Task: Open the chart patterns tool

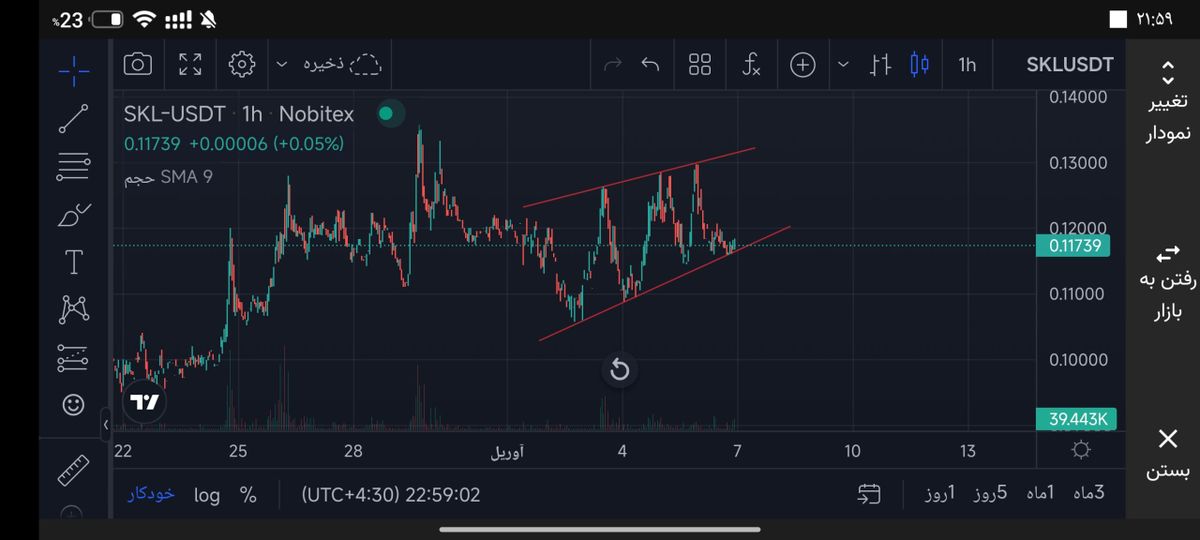Action: (73, 309)
